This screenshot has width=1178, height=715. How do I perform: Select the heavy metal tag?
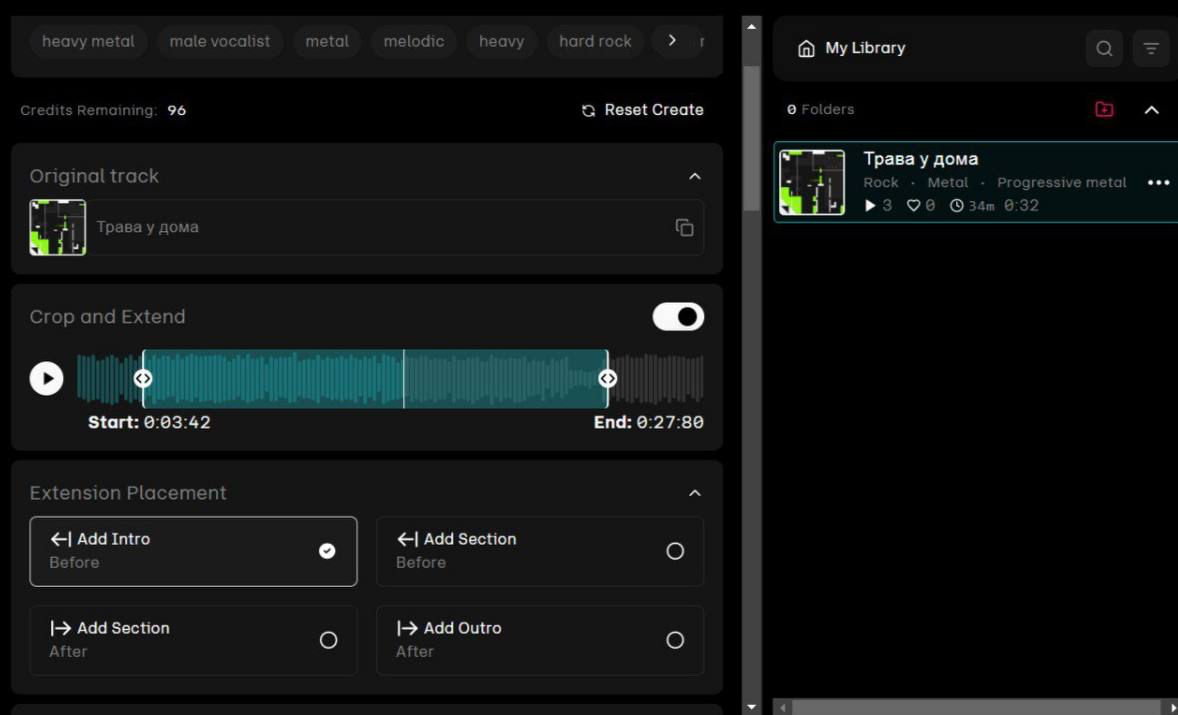pyautogui.click(x=88, y=41)
